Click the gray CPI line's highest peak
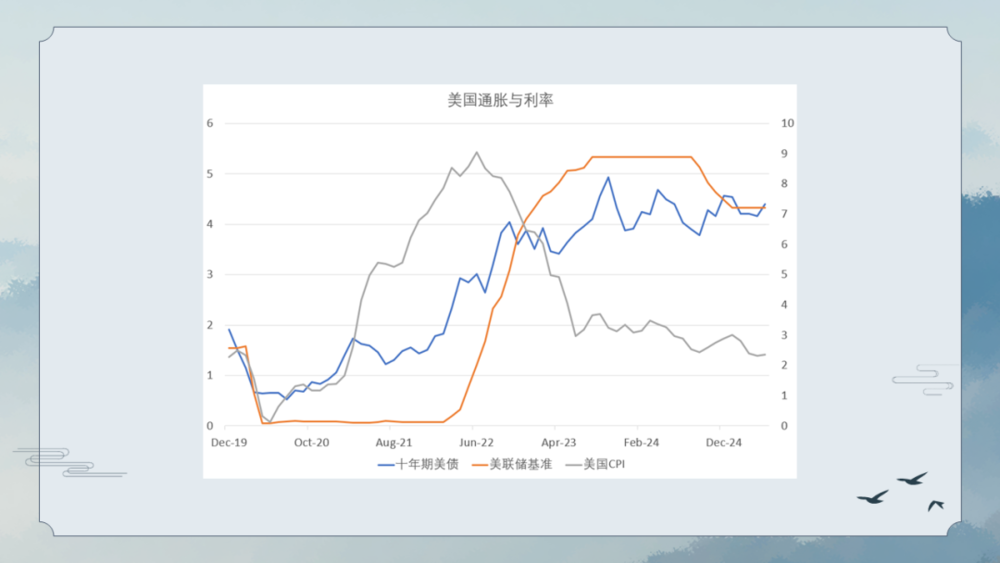This screenshot has width=1000, height=563. tap(476, 153)
